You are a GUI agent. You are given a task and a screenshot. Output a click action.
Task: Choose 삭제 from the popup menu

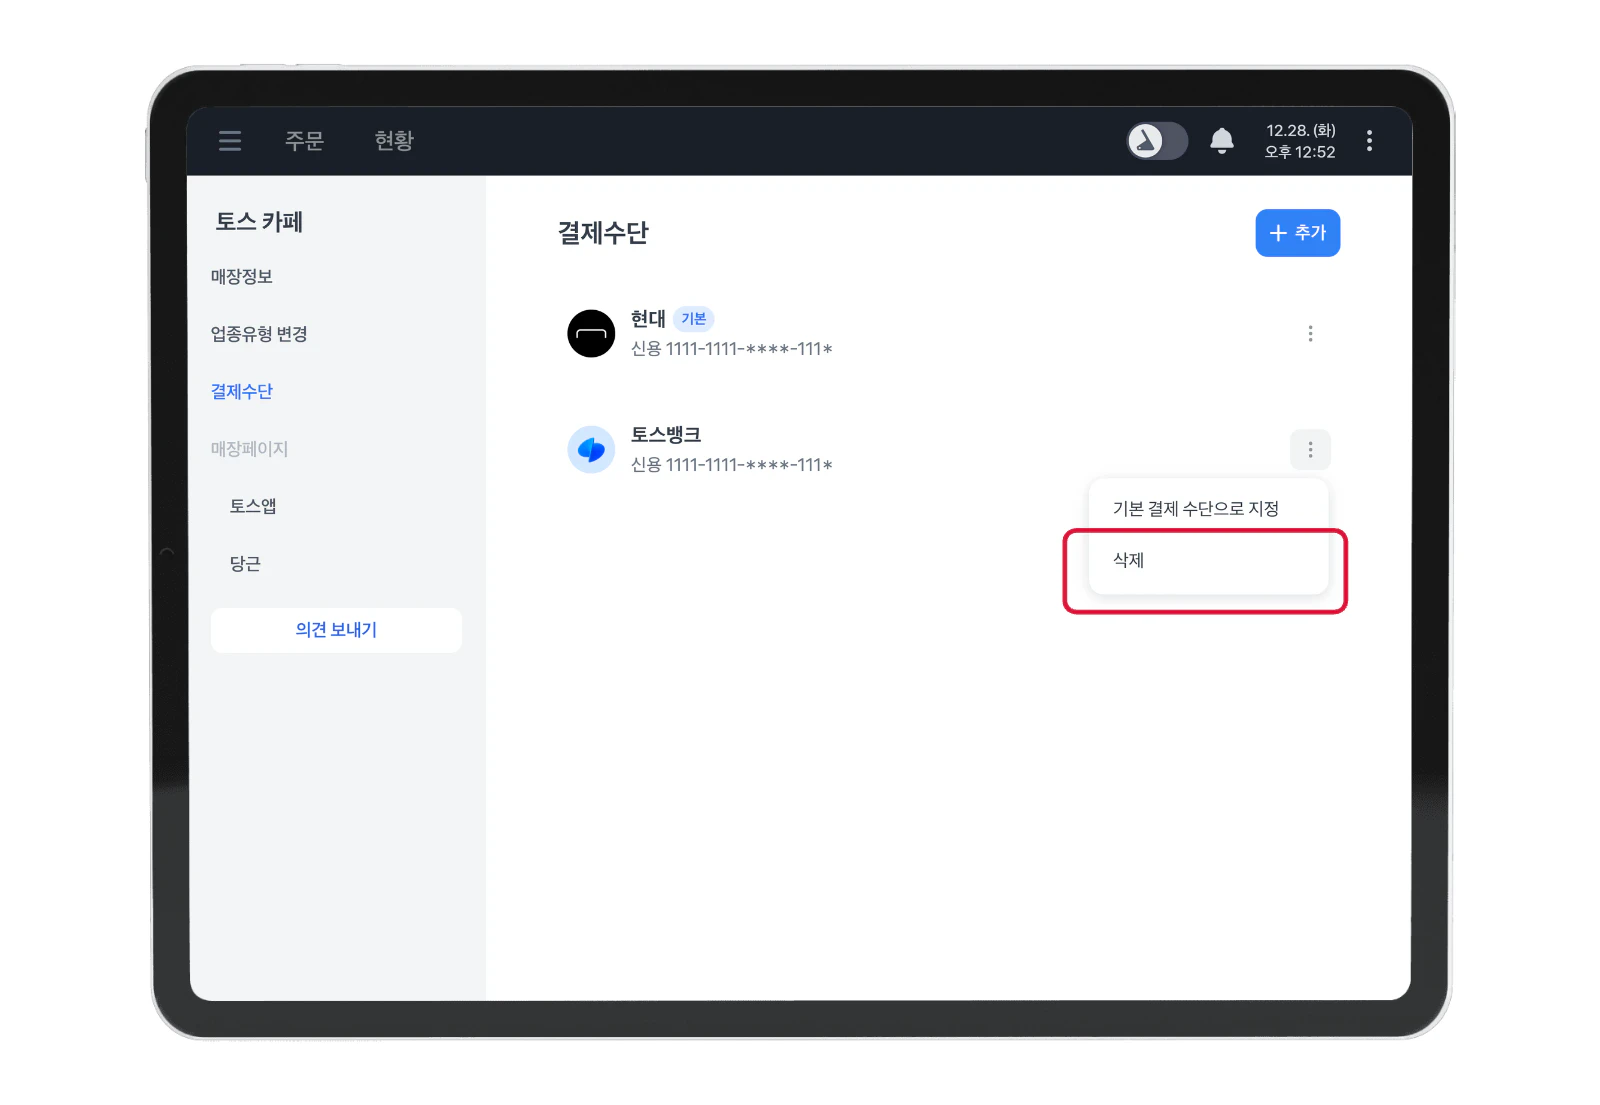(x=1208, y=560)
